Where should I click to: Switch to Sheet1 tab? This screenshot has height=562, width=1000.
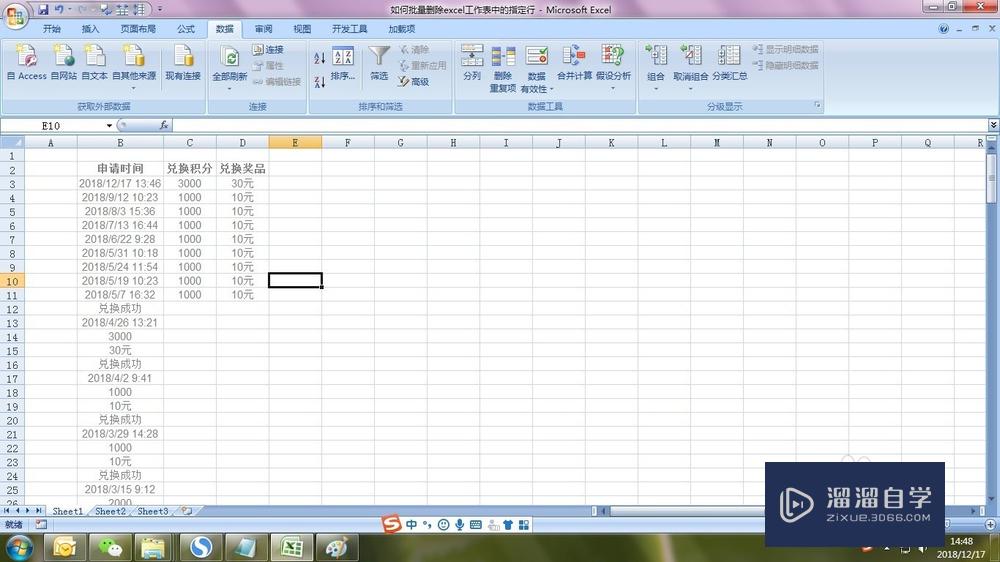point(68,511)
